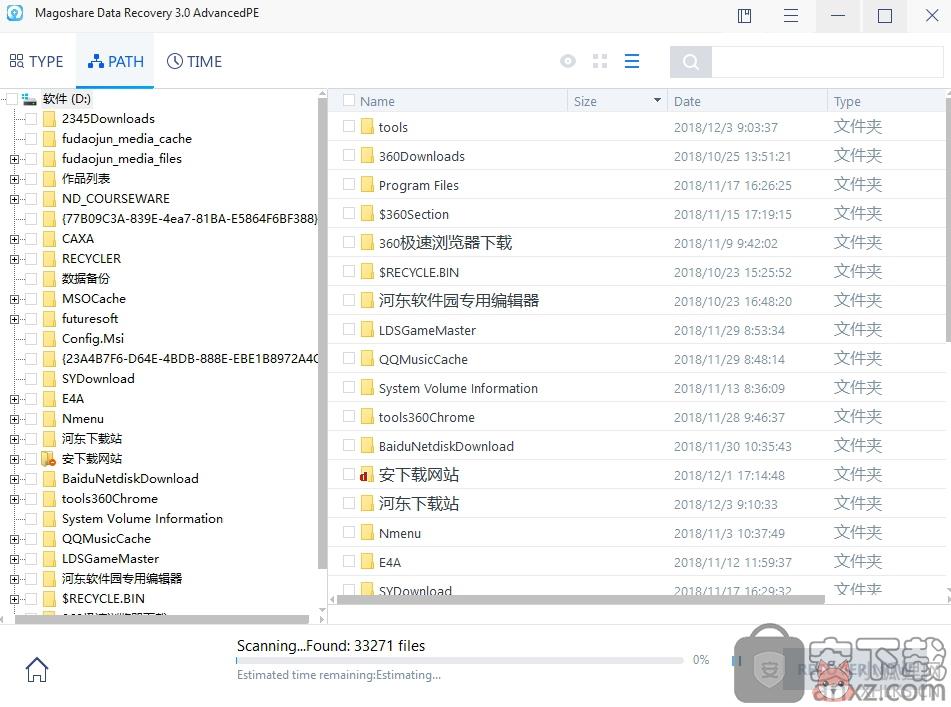
Task: Click the 360Downloads folder icon
Action: point(367,156)
